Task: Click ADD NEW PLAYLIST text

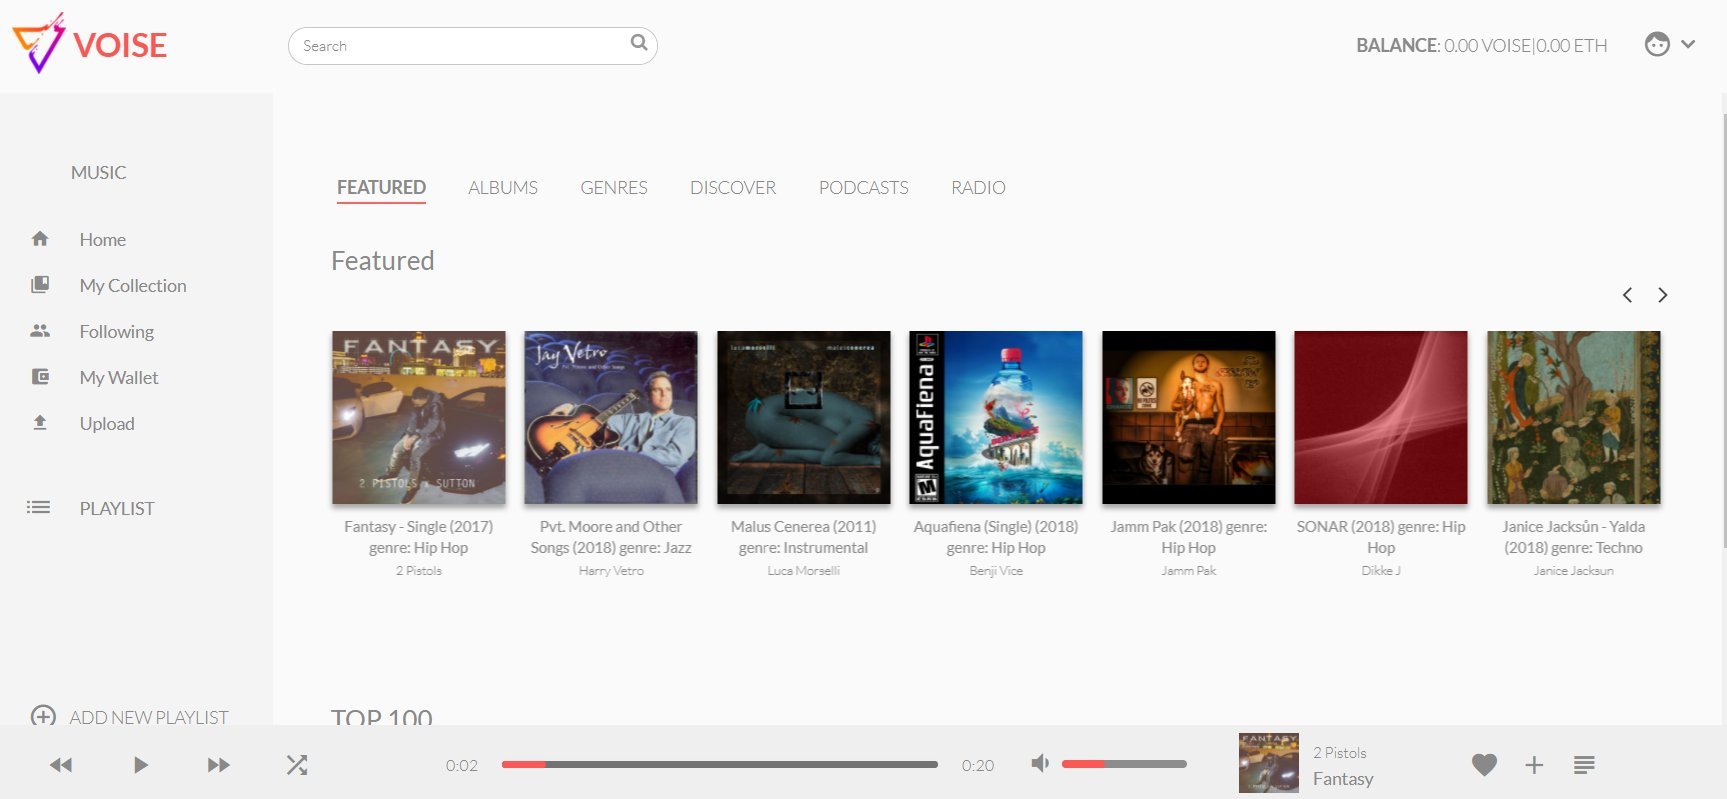Action: [x=149, y=717]
